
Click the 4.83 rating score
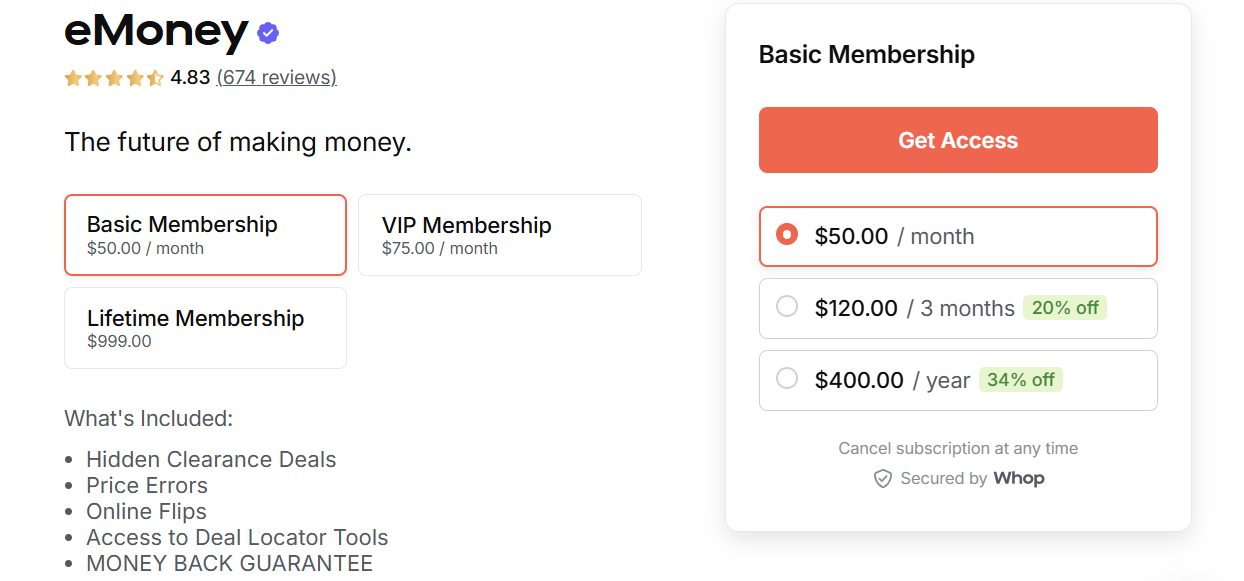(188, 77)
